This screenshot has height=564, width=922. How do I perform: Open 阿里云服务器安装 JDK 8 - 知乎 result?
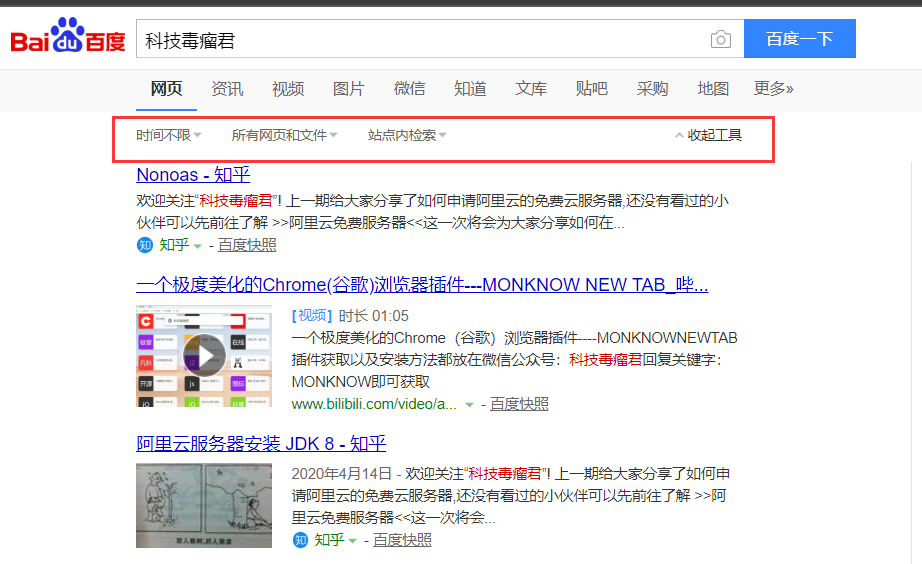[x=261, y=443]
